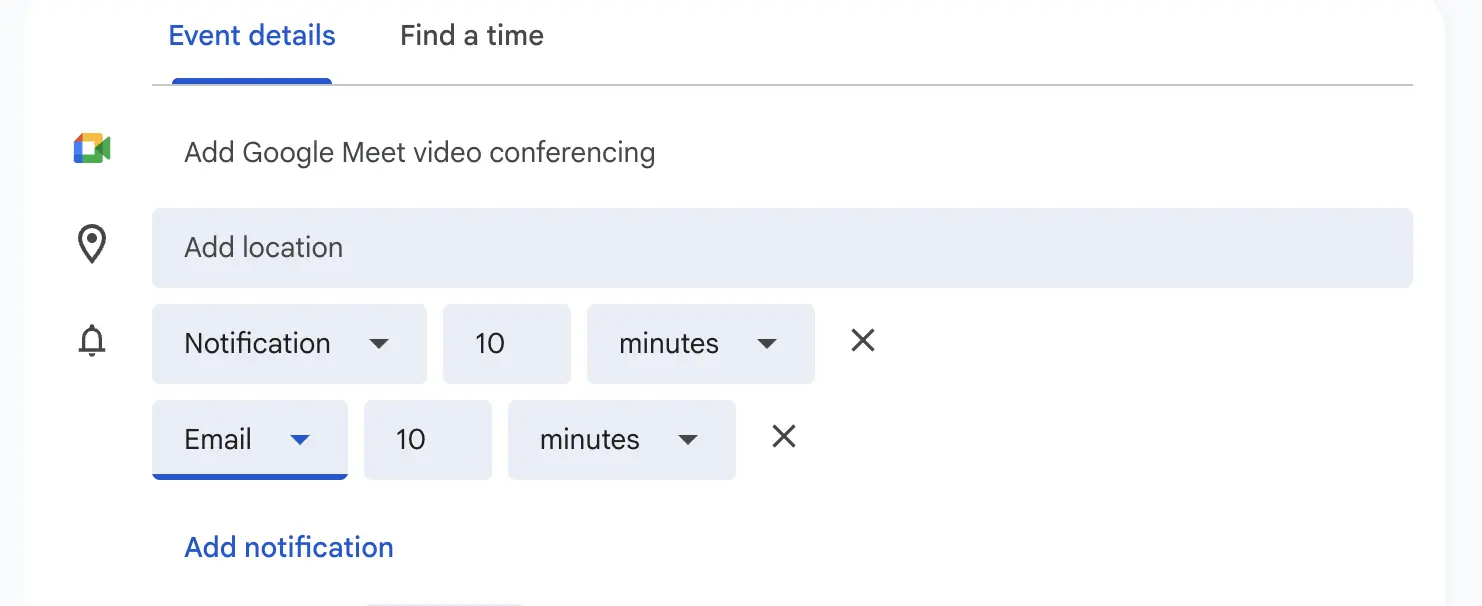Screen dimensions: 1482x606
Task: Open the Notification reminder type dropdown
Action: [289, 343]
